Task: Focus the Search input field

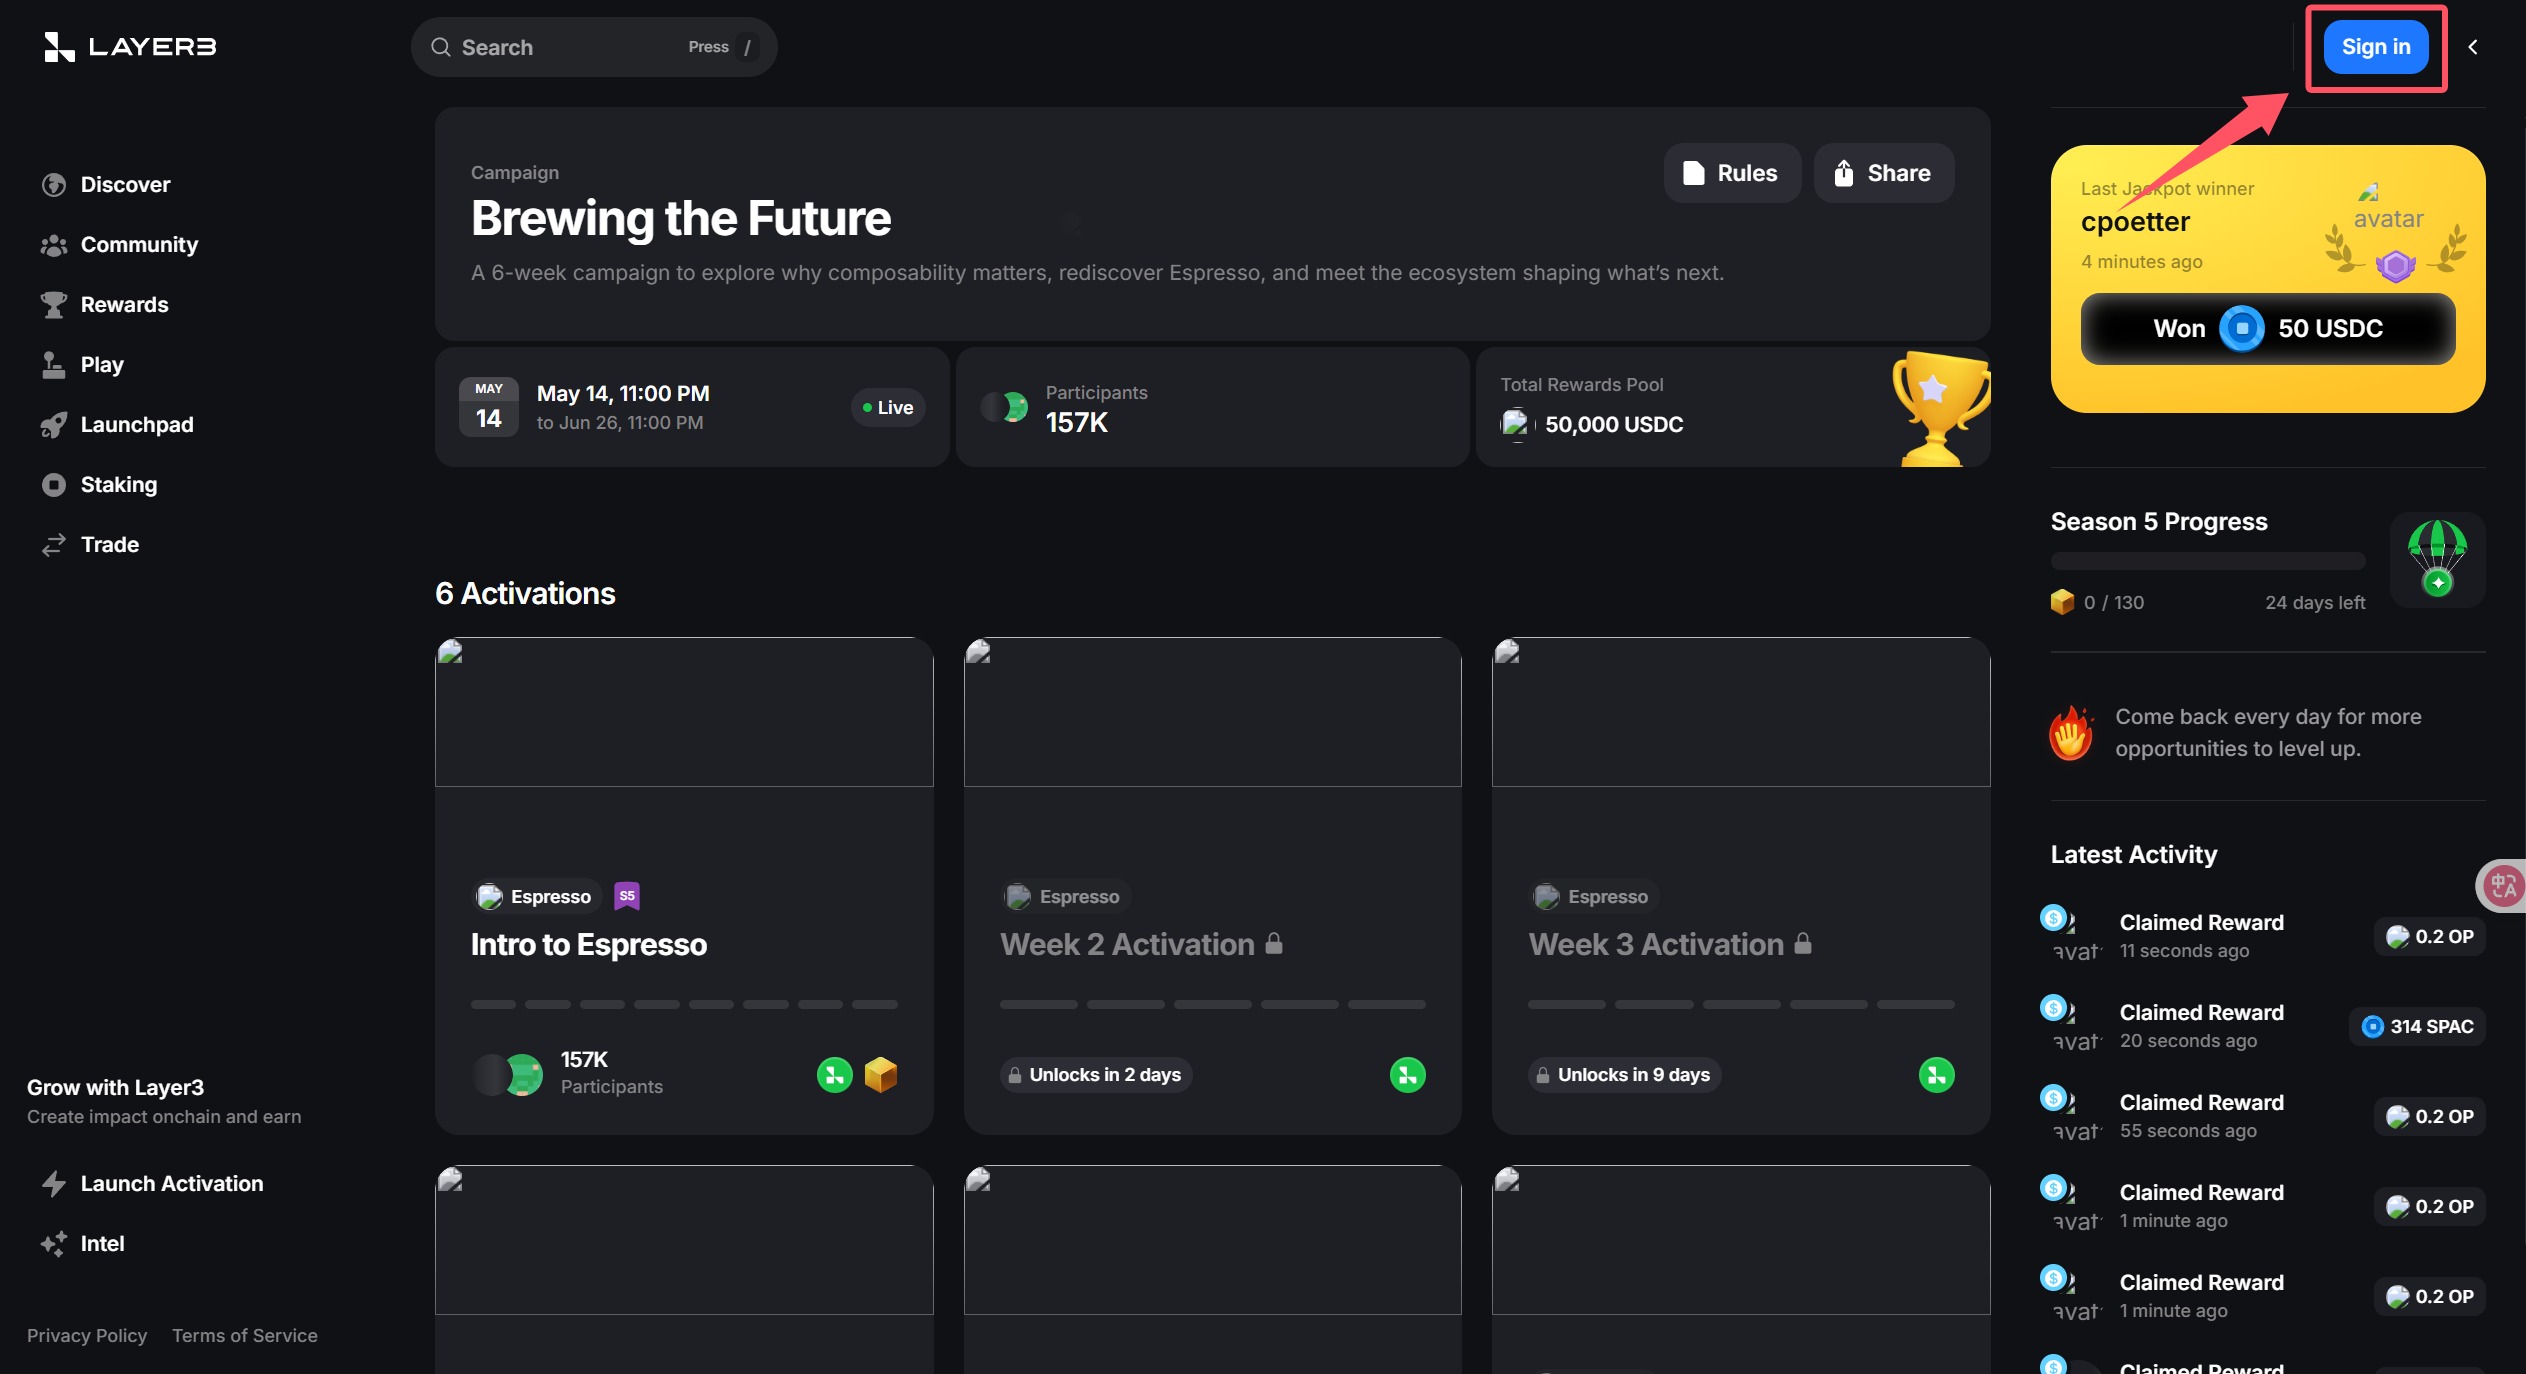Action: [594, 47]
